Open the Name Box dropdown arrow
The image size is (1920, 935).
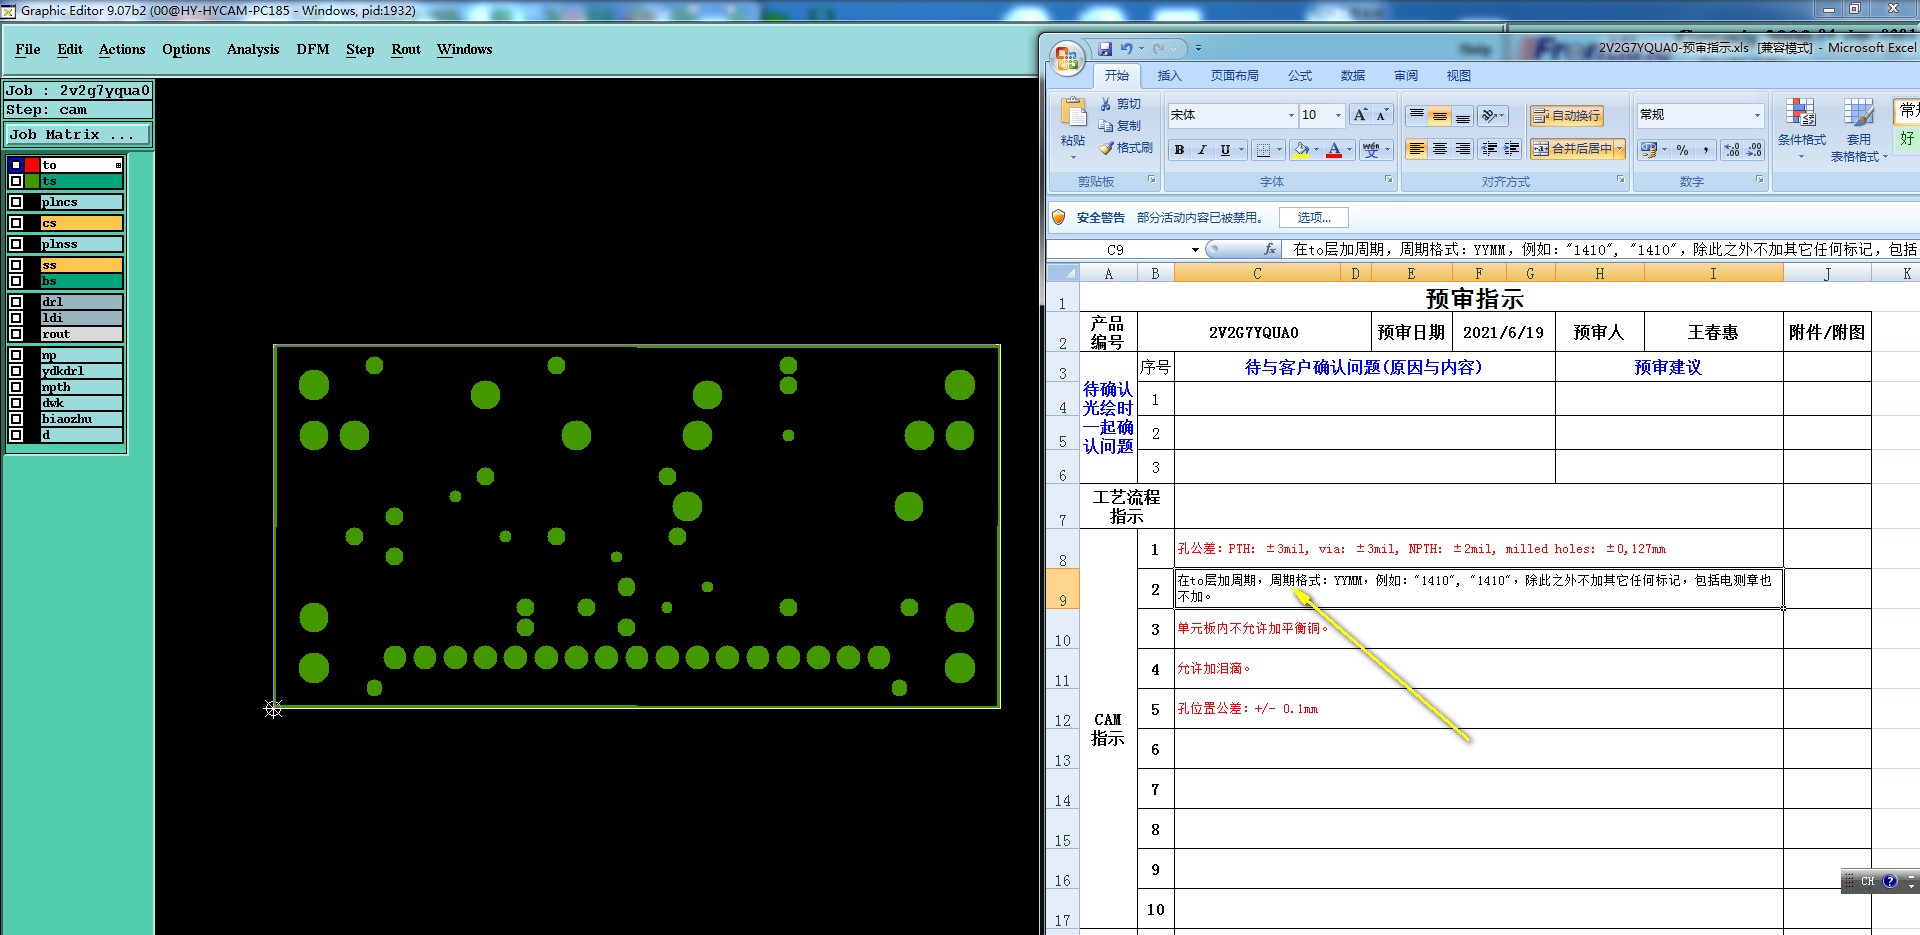[x=1195, y=250]
